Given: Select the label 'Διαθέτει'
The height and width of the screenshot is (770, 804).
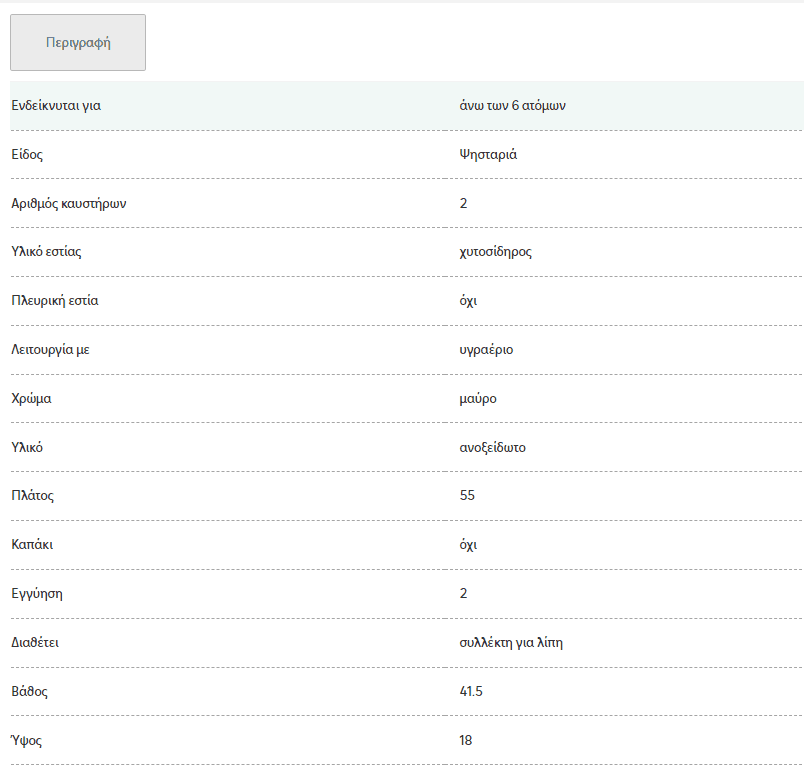Looking at the screenshot, I should coord(35,642).
